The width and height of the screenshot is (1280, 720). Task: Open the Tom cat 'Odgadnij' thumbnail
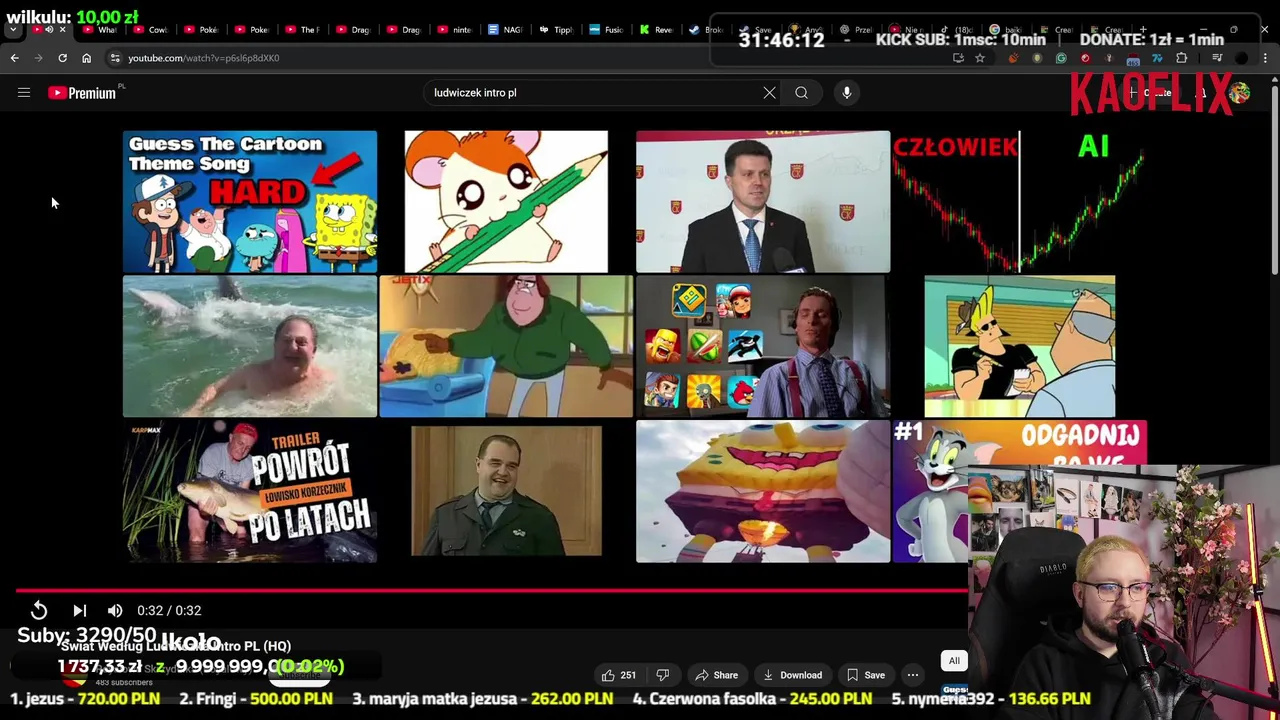[x=930, y=491]
